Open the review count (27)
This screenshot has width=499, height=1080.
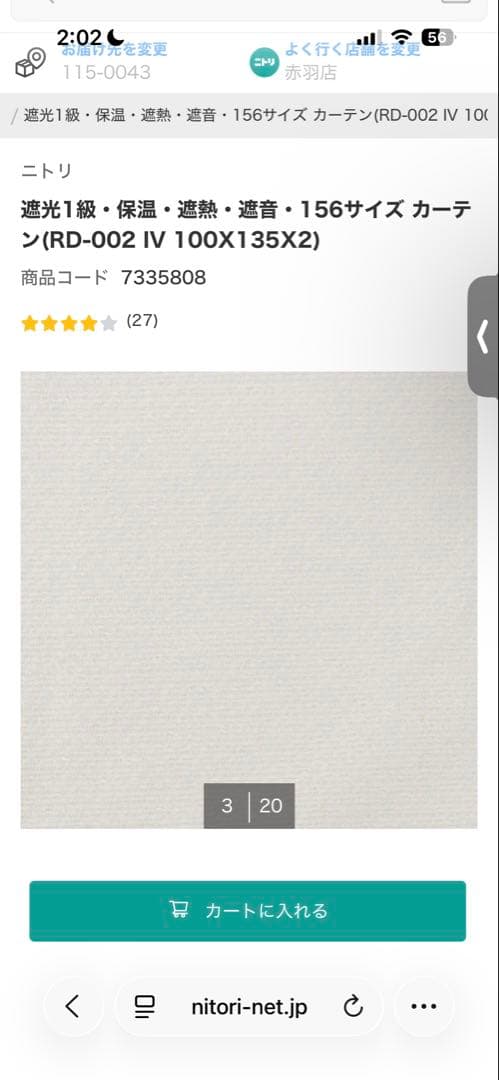coord(142,320)
